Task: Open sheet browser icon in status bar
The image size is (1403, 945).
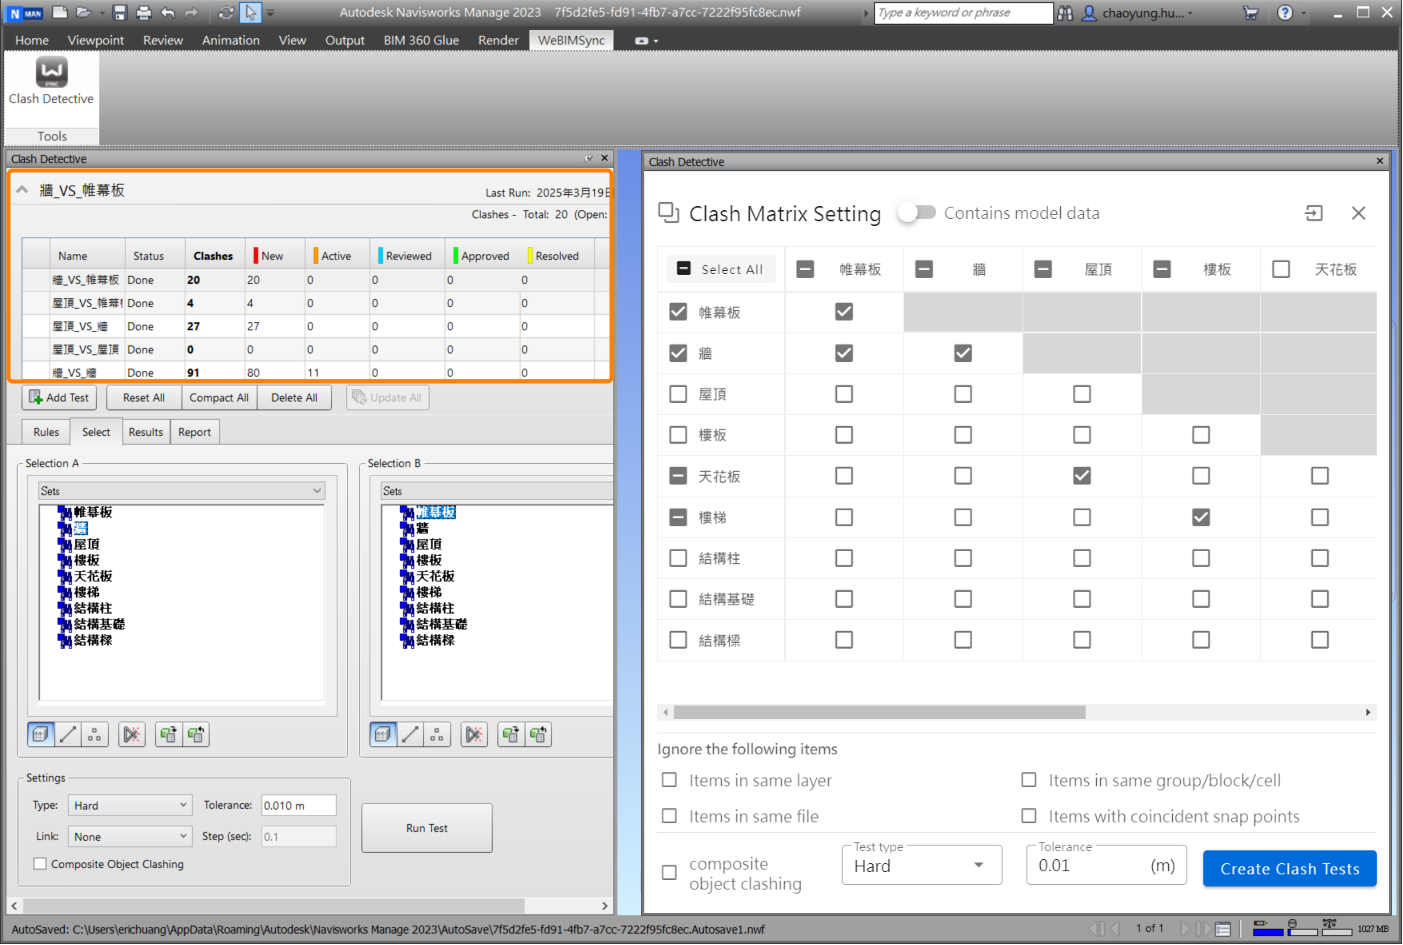Action: tap(1223, 929)
